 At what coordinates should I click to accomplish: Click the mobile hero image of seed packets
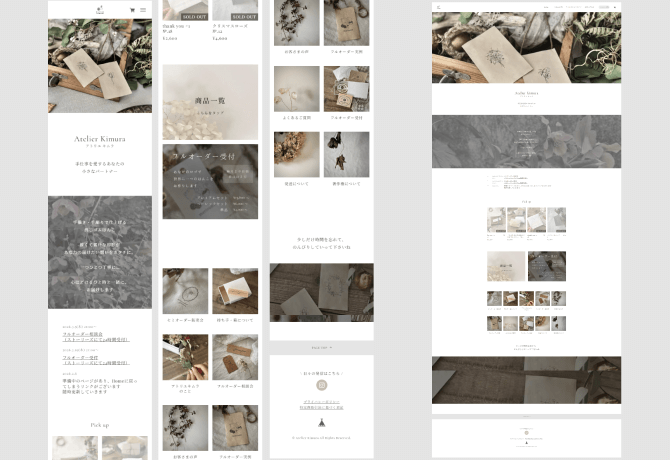pos(100,65)
